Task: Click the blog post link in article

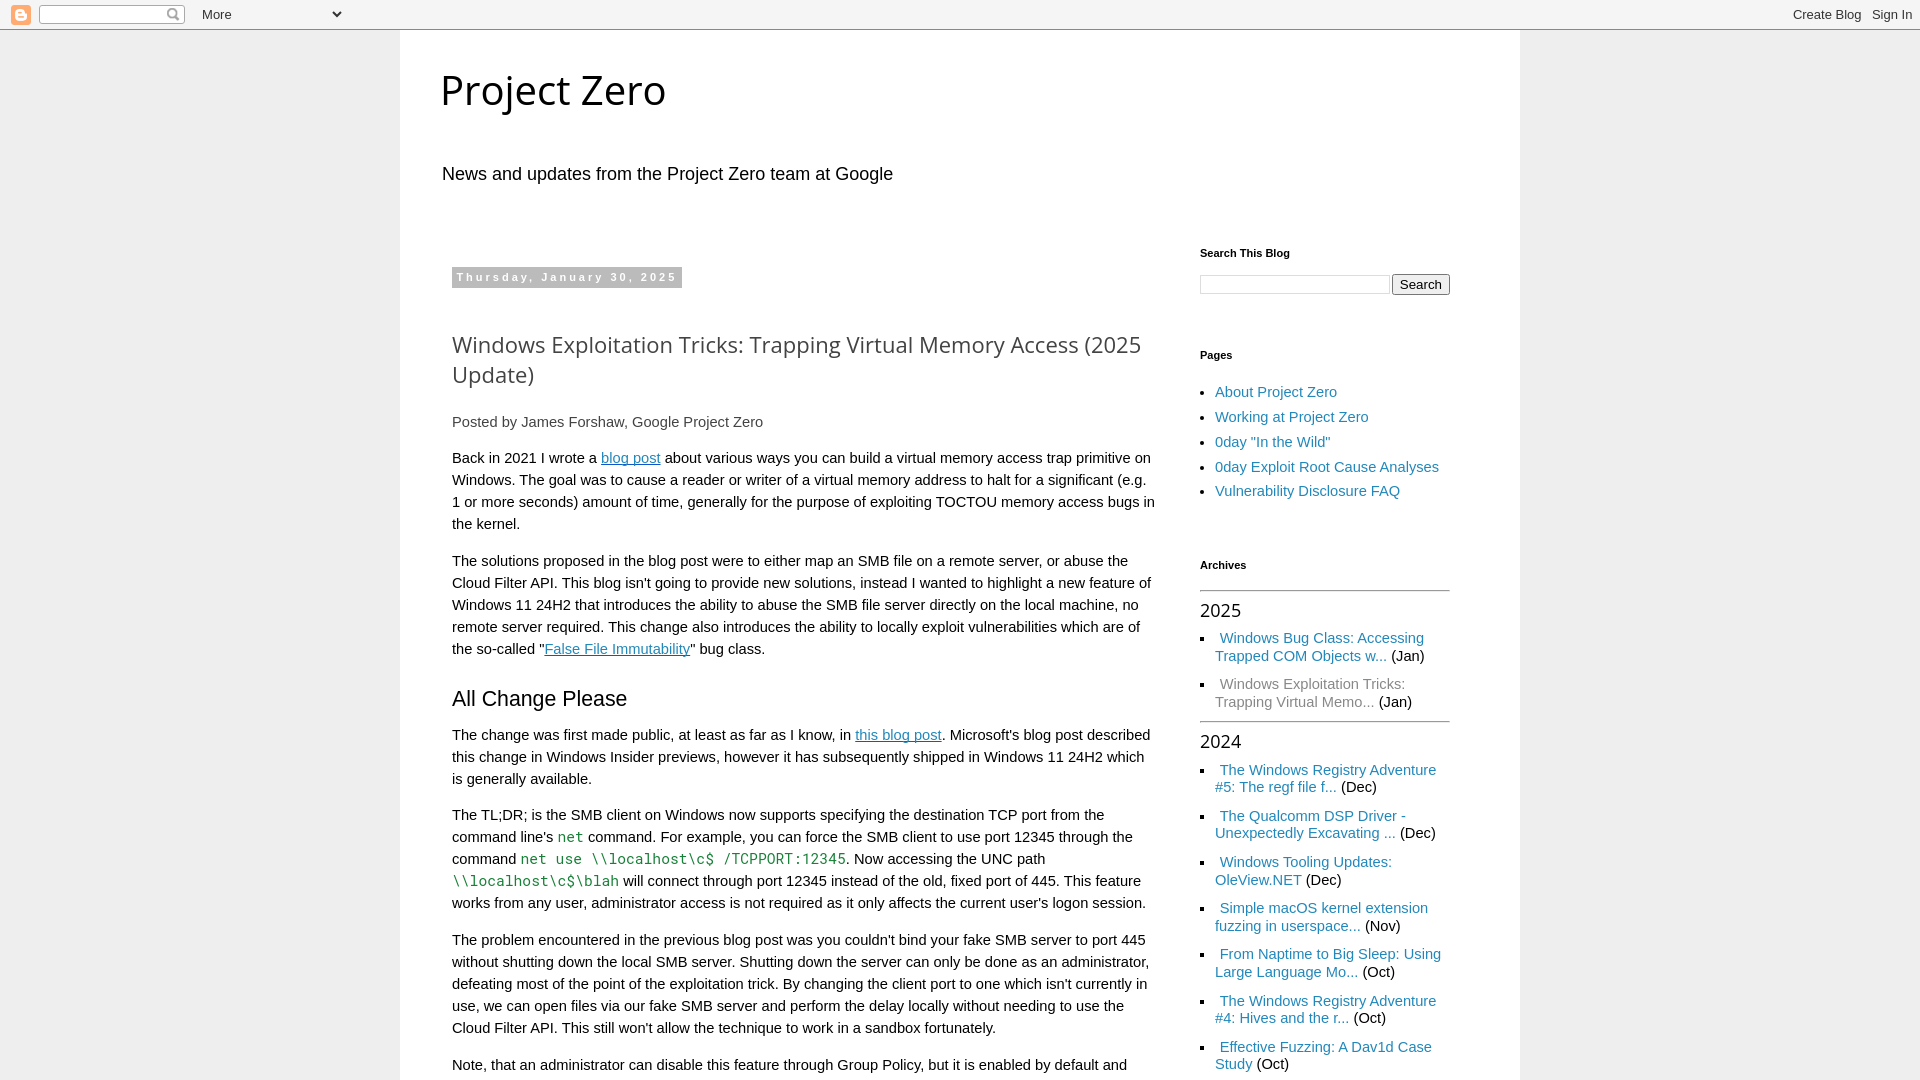Action: click(630, 458)
